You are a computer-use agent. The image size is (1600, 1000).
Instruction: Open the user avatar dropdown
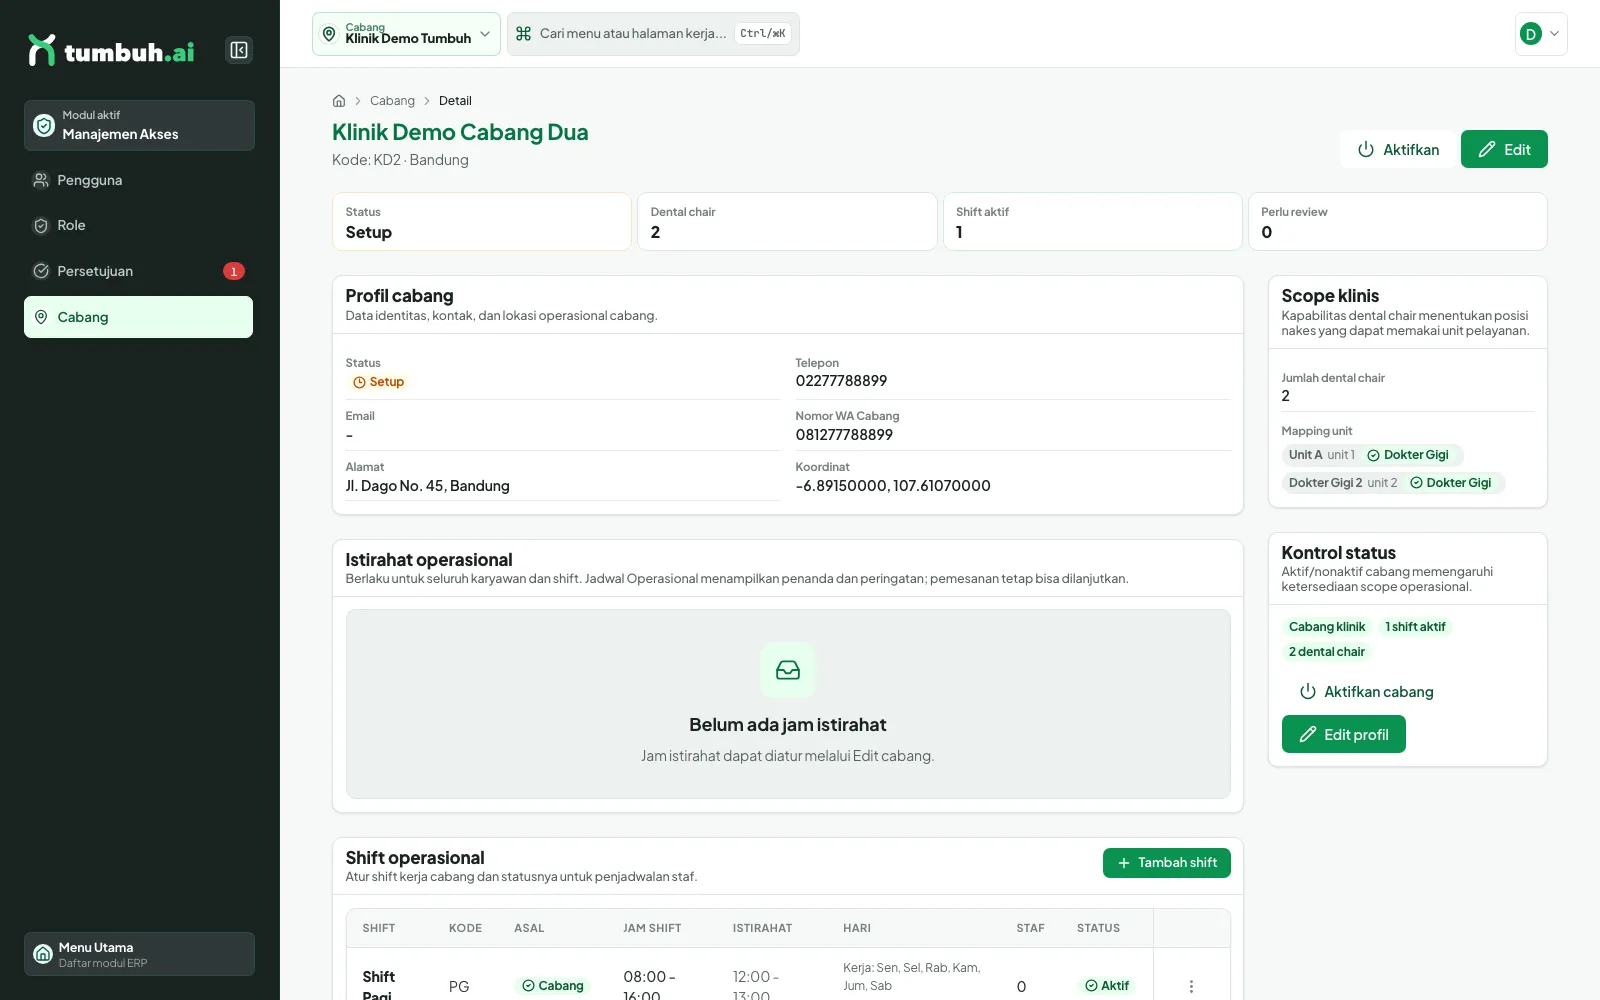[x=1541, y=34]
